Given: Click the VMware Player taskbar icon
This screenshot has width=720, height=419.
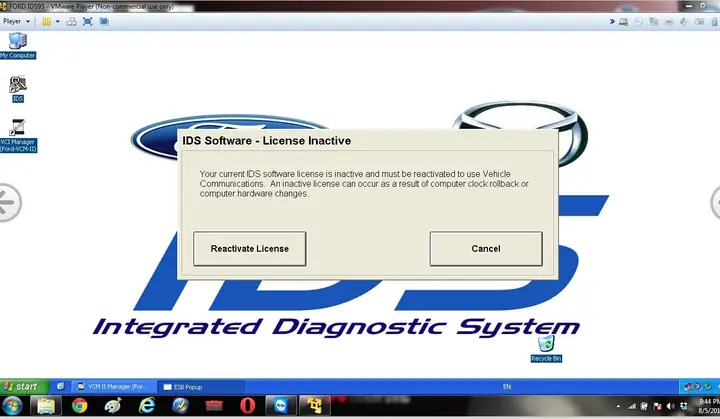Looking at the screenshot, I should point(315,406).
